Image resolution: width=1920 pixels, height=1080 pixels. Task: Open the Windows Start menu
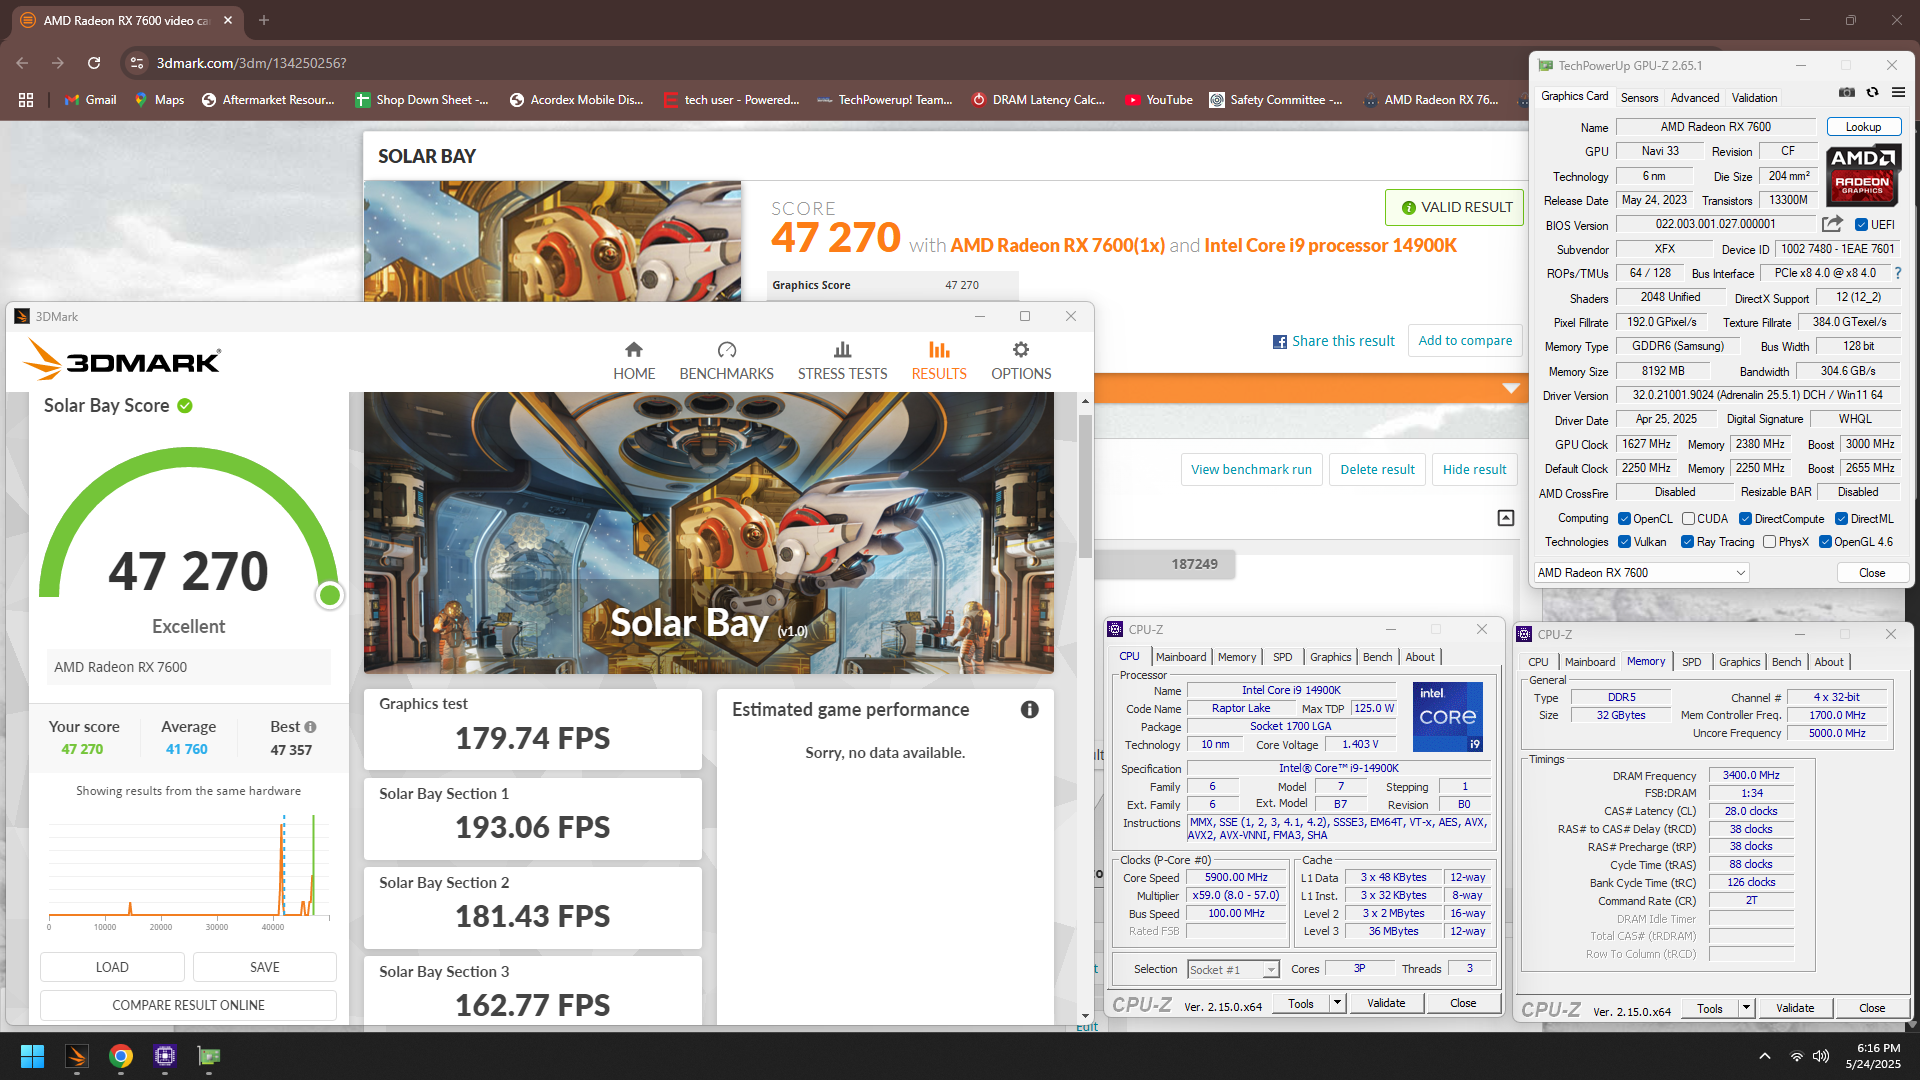[x=32, y=1056]
